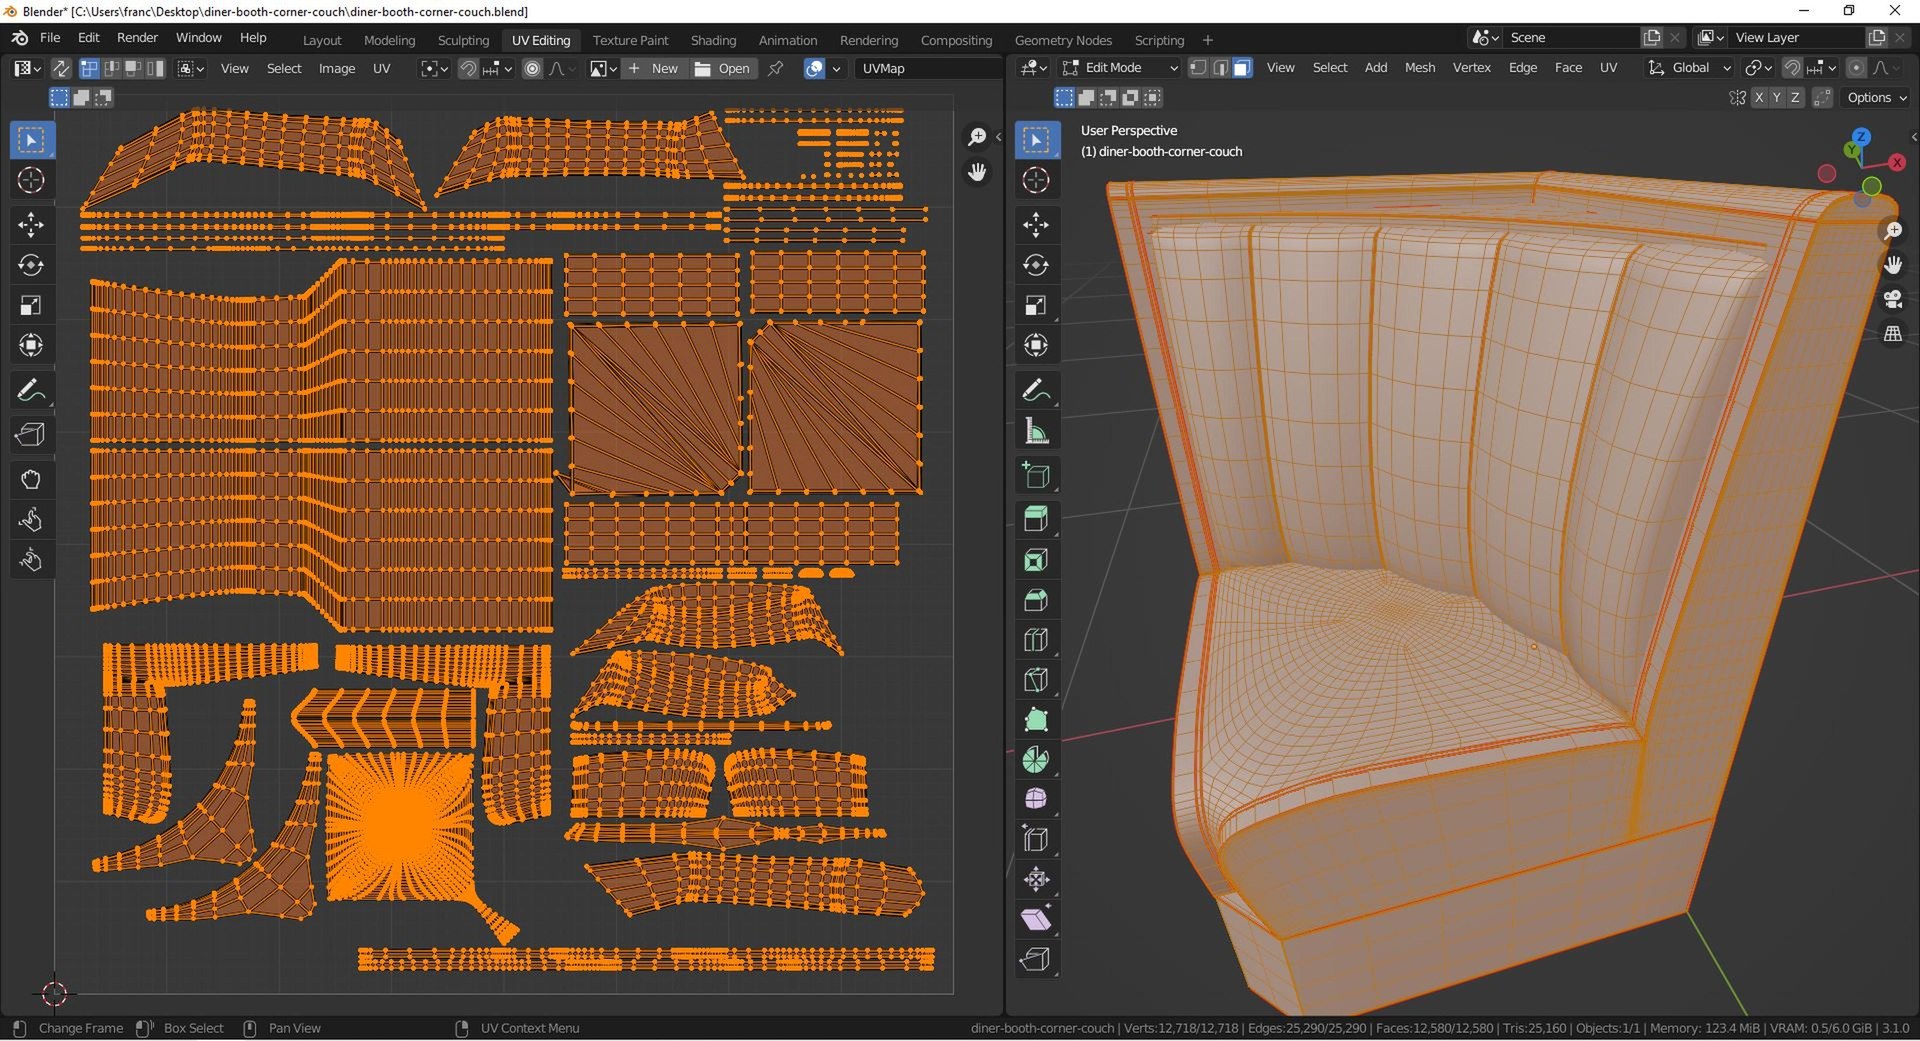The height and width of the screenshot is (1041, 1920).
Task: Open the sticky selection mode dropdown
Action: pyautogui.click(x=190, y=68)
